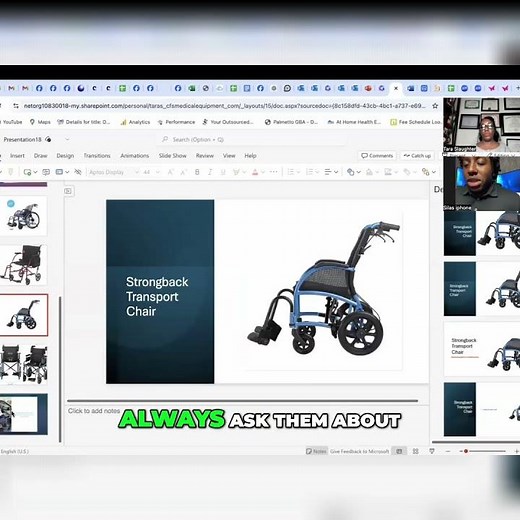Open the Slide Show ribbon tab
Viewport: 520px width, 520px height.
coord(173,156)
